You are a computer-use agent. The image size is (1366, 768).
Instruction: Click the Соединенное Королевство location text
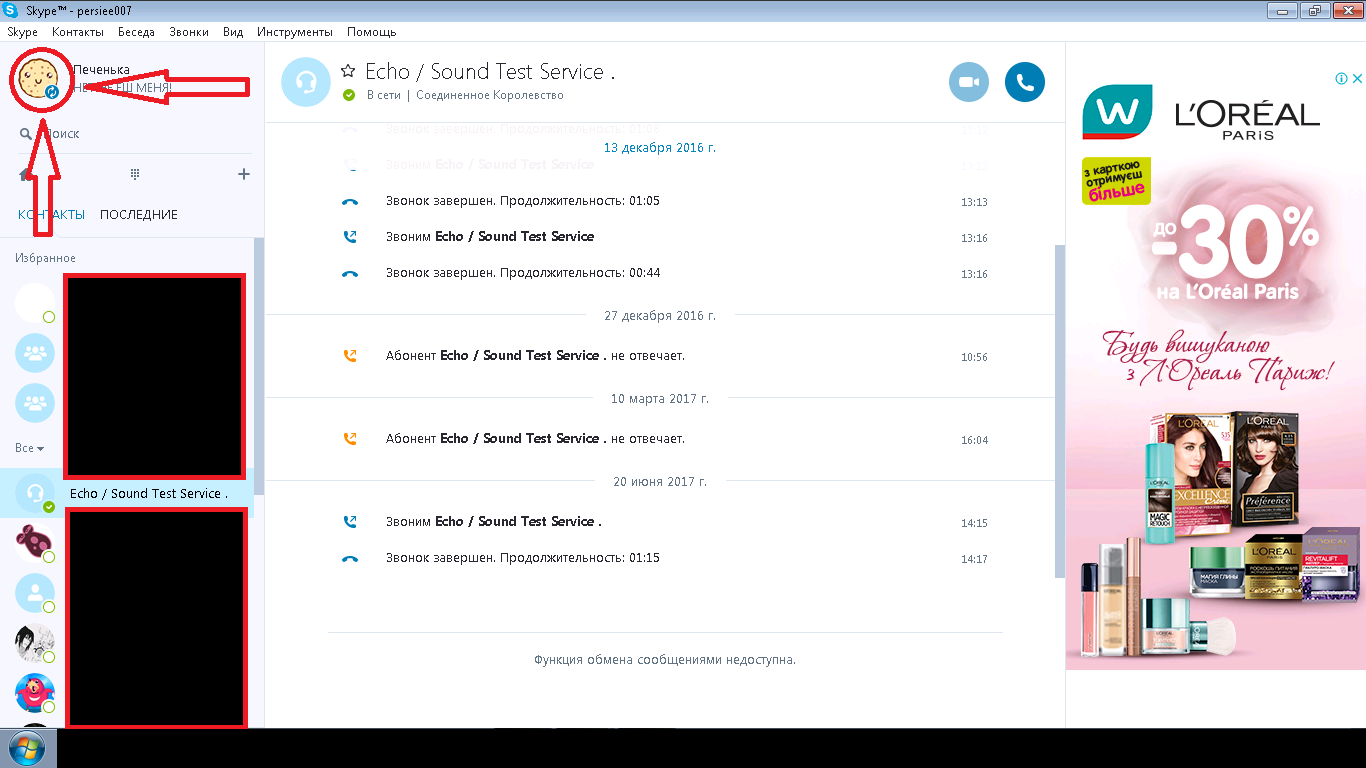point(490,95)
